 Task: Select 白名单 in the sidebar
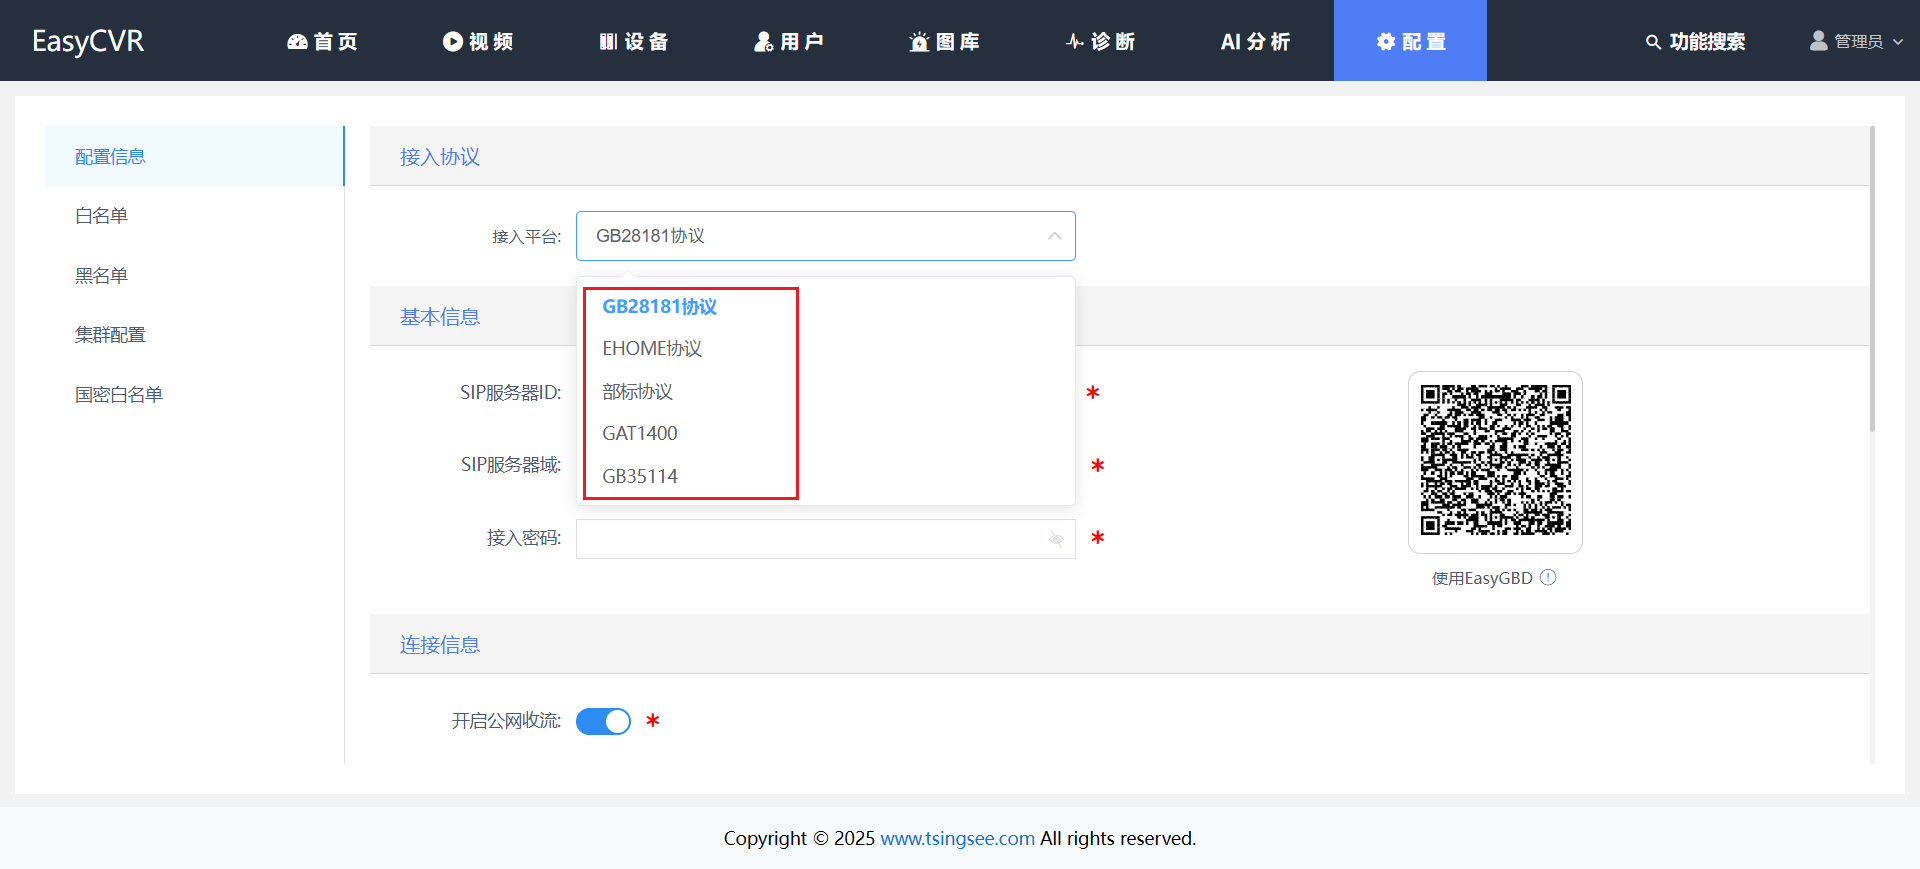195,216
